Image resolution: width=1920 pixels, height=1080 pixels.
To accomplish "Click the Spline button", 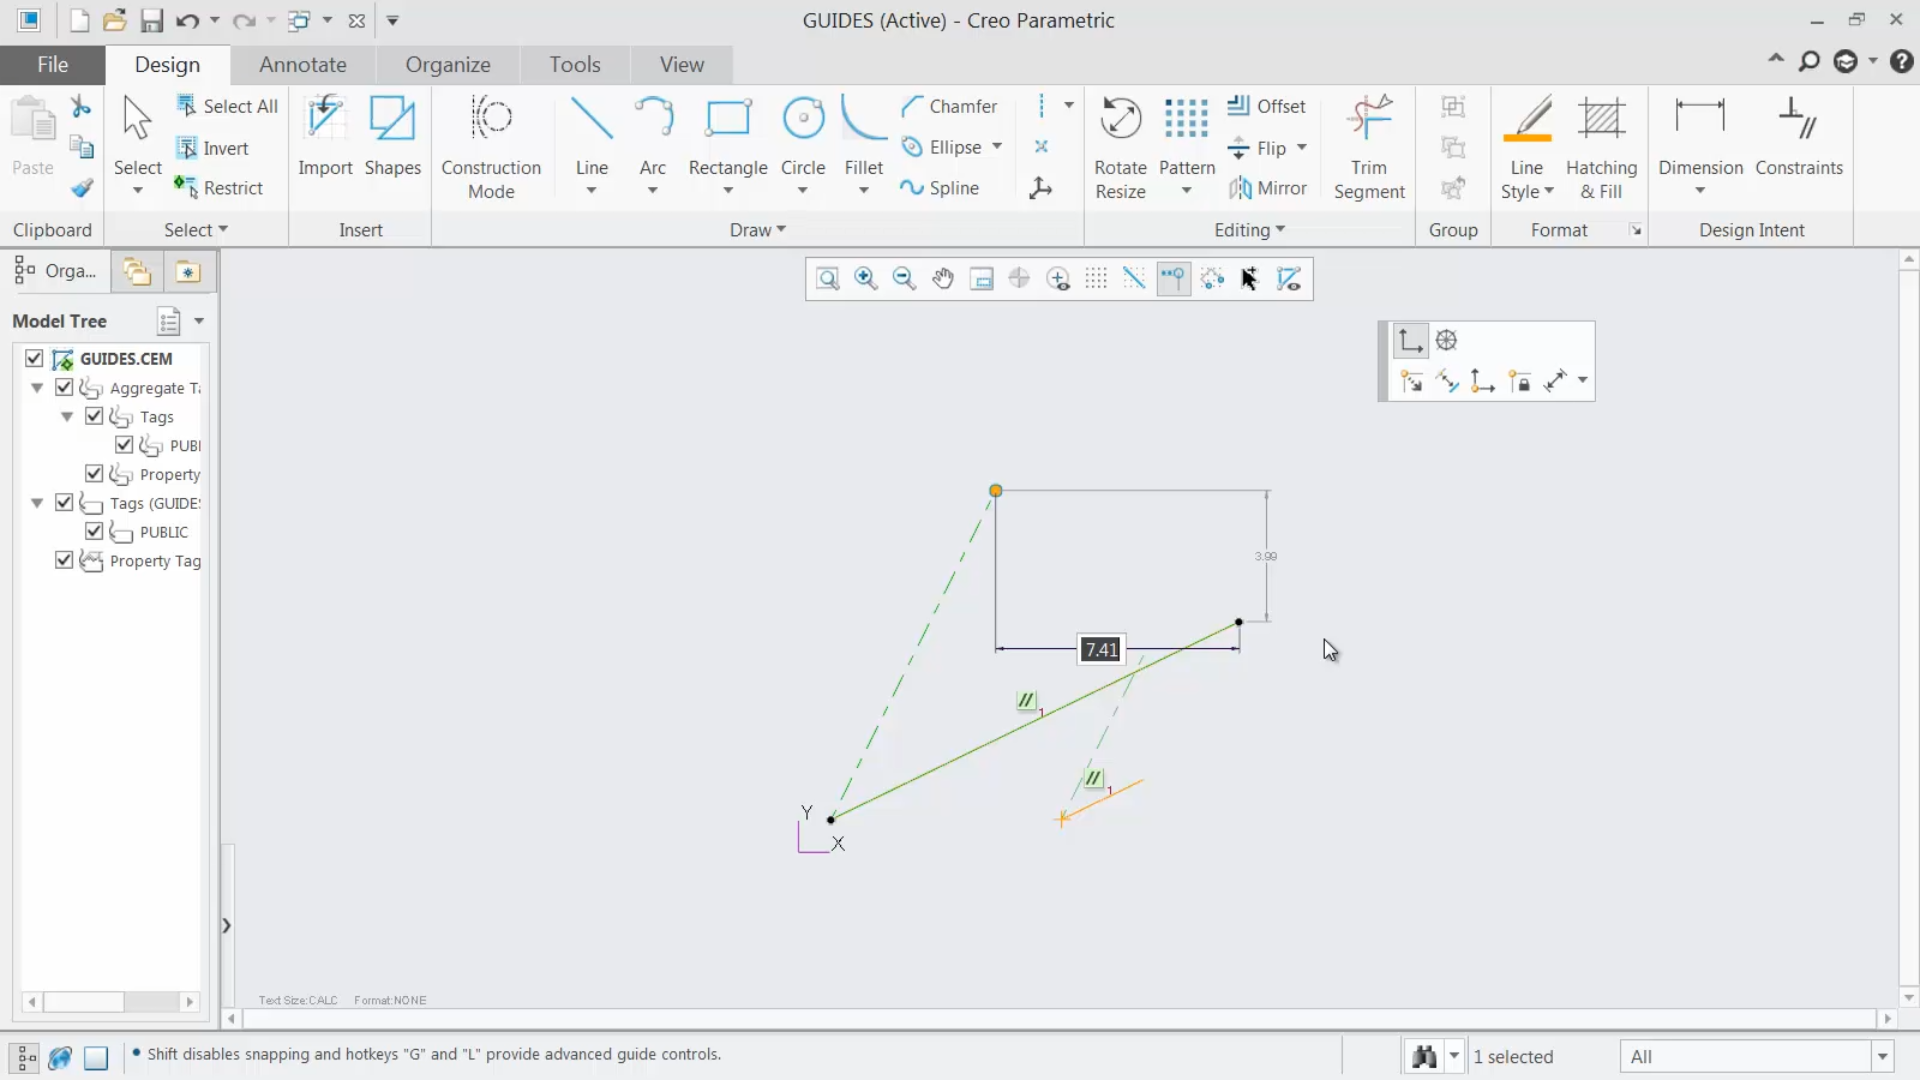I will pyautogui.click(x=939, y=188).
